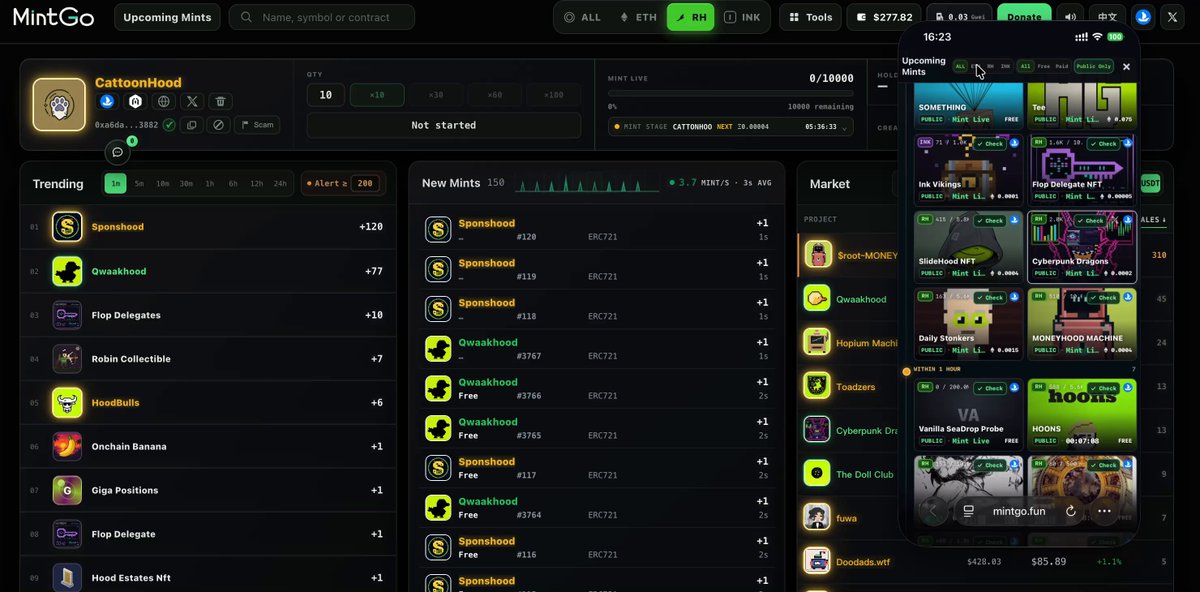
Task: Open the Cyberpunk Dragons mint card
Action: point(1082,246)
